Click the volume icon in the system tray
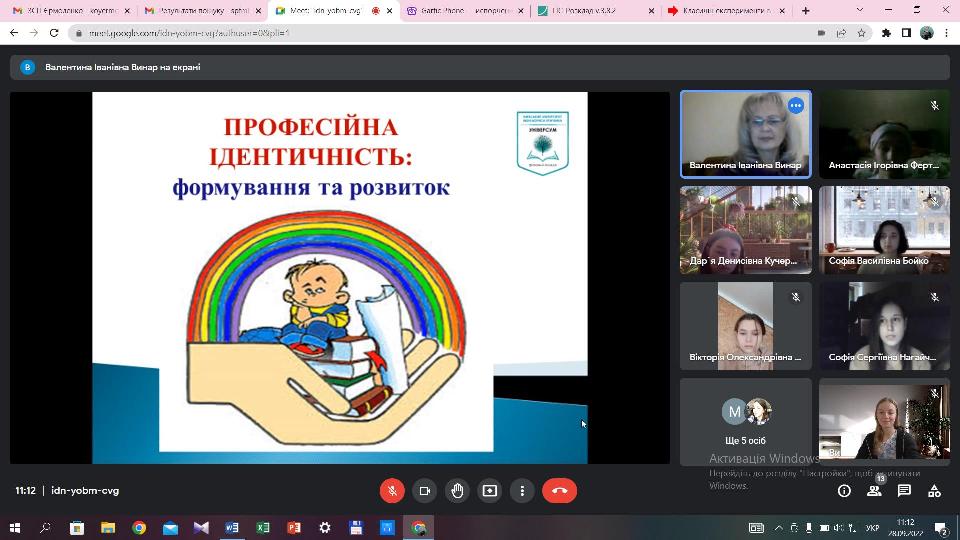Screen dimensions: 960x540 pos(838,528)
